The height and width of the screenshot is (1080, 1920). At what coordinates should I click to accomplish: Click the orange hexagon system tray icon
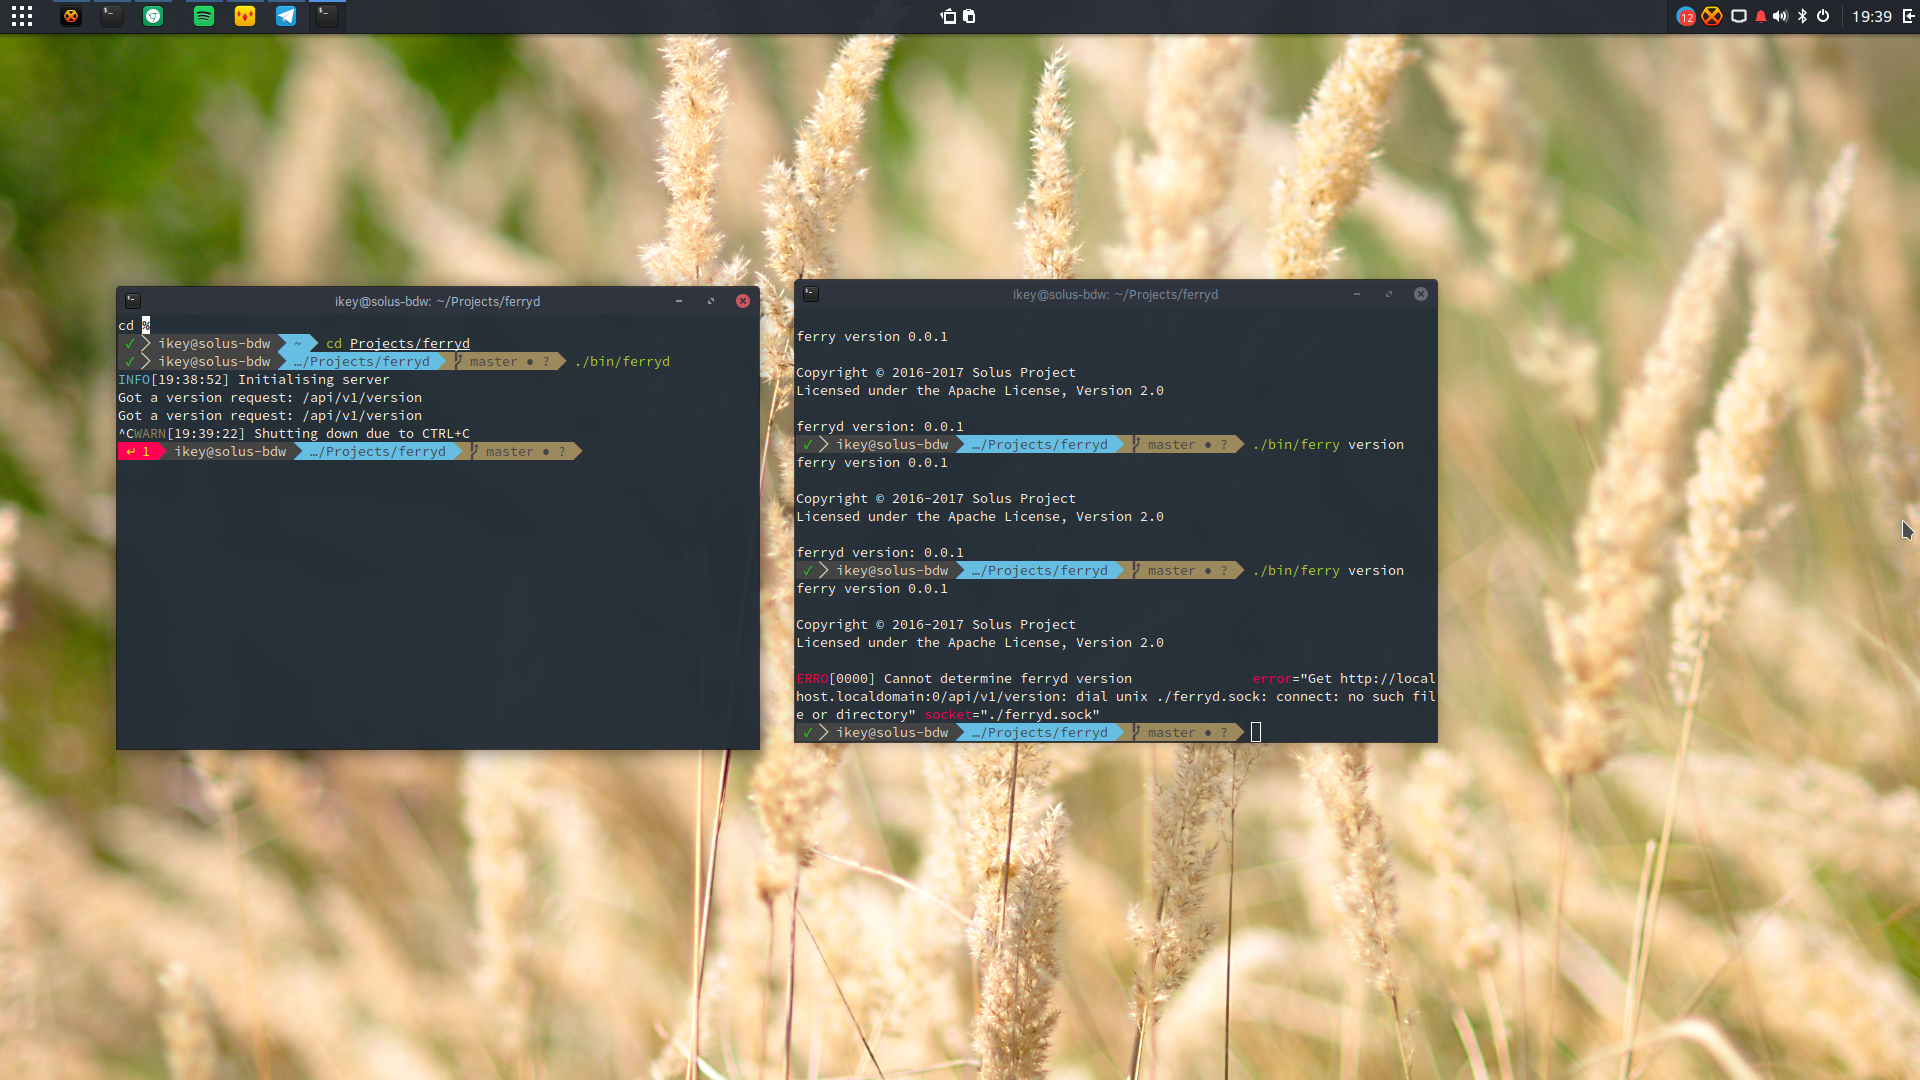1712,16
